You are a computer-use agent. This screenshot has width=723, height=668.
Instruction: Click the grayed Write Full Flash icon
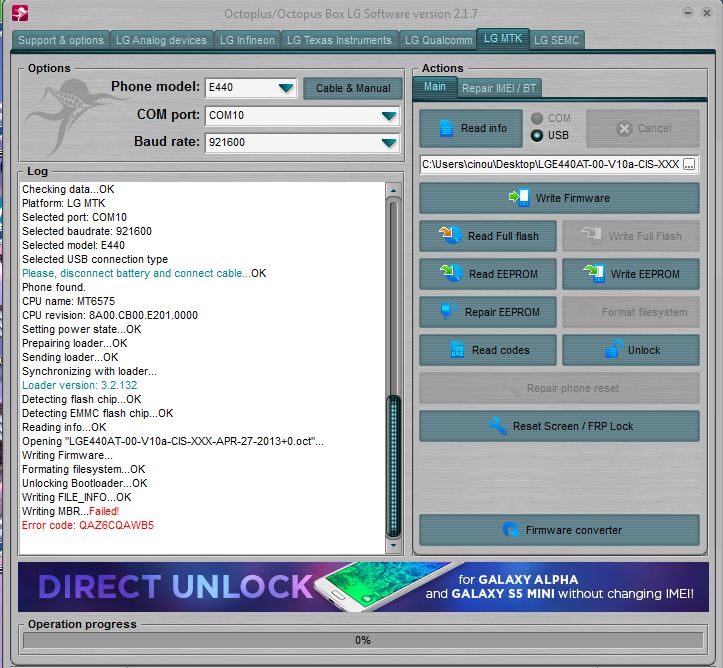click(x=592, y=236)
